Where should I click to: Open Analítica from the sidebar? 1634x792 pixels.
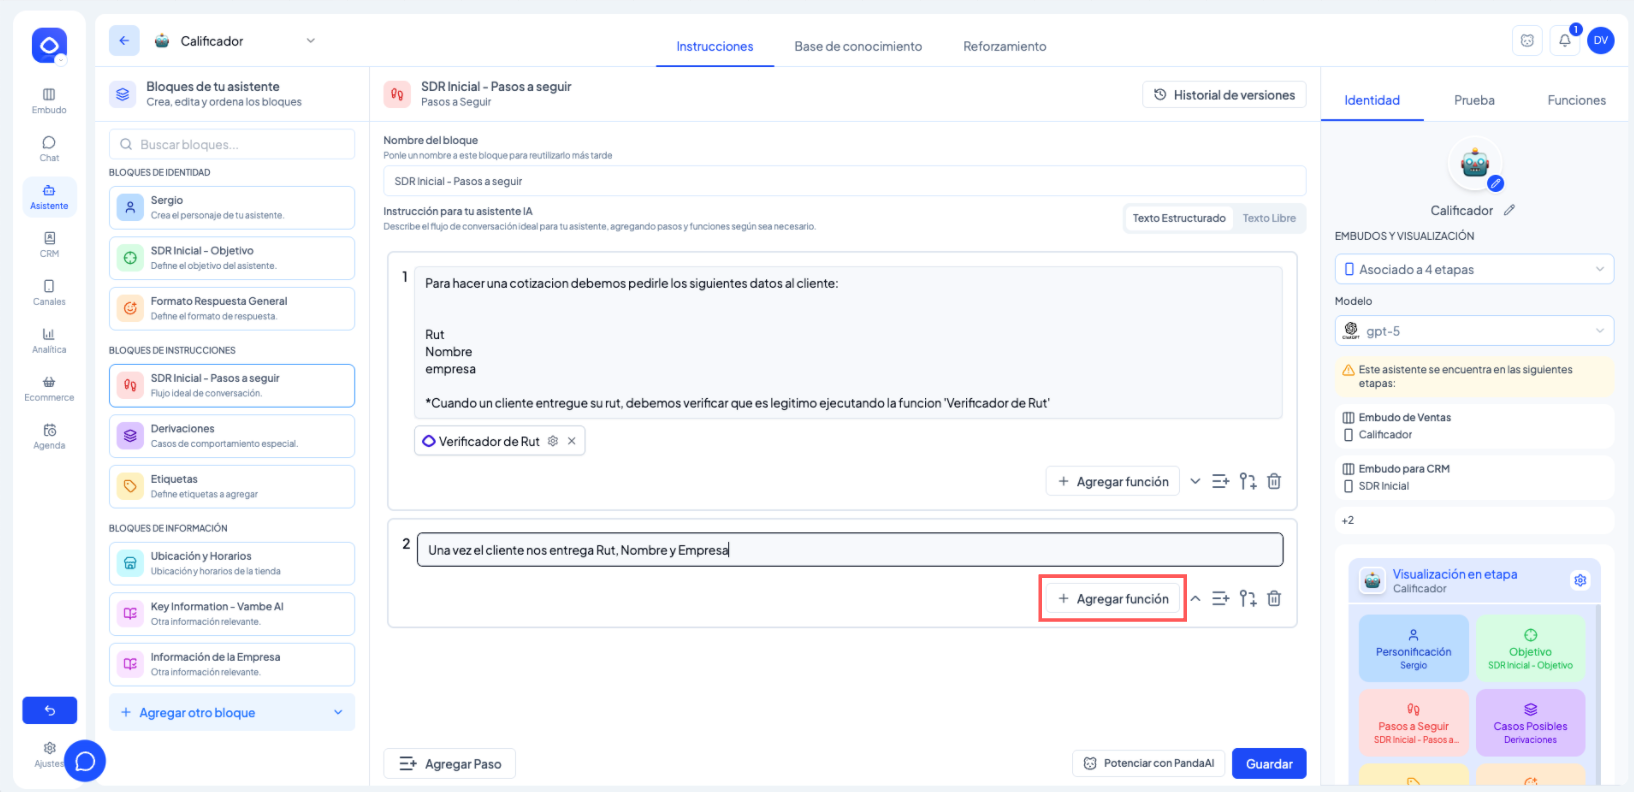[49, 340]
